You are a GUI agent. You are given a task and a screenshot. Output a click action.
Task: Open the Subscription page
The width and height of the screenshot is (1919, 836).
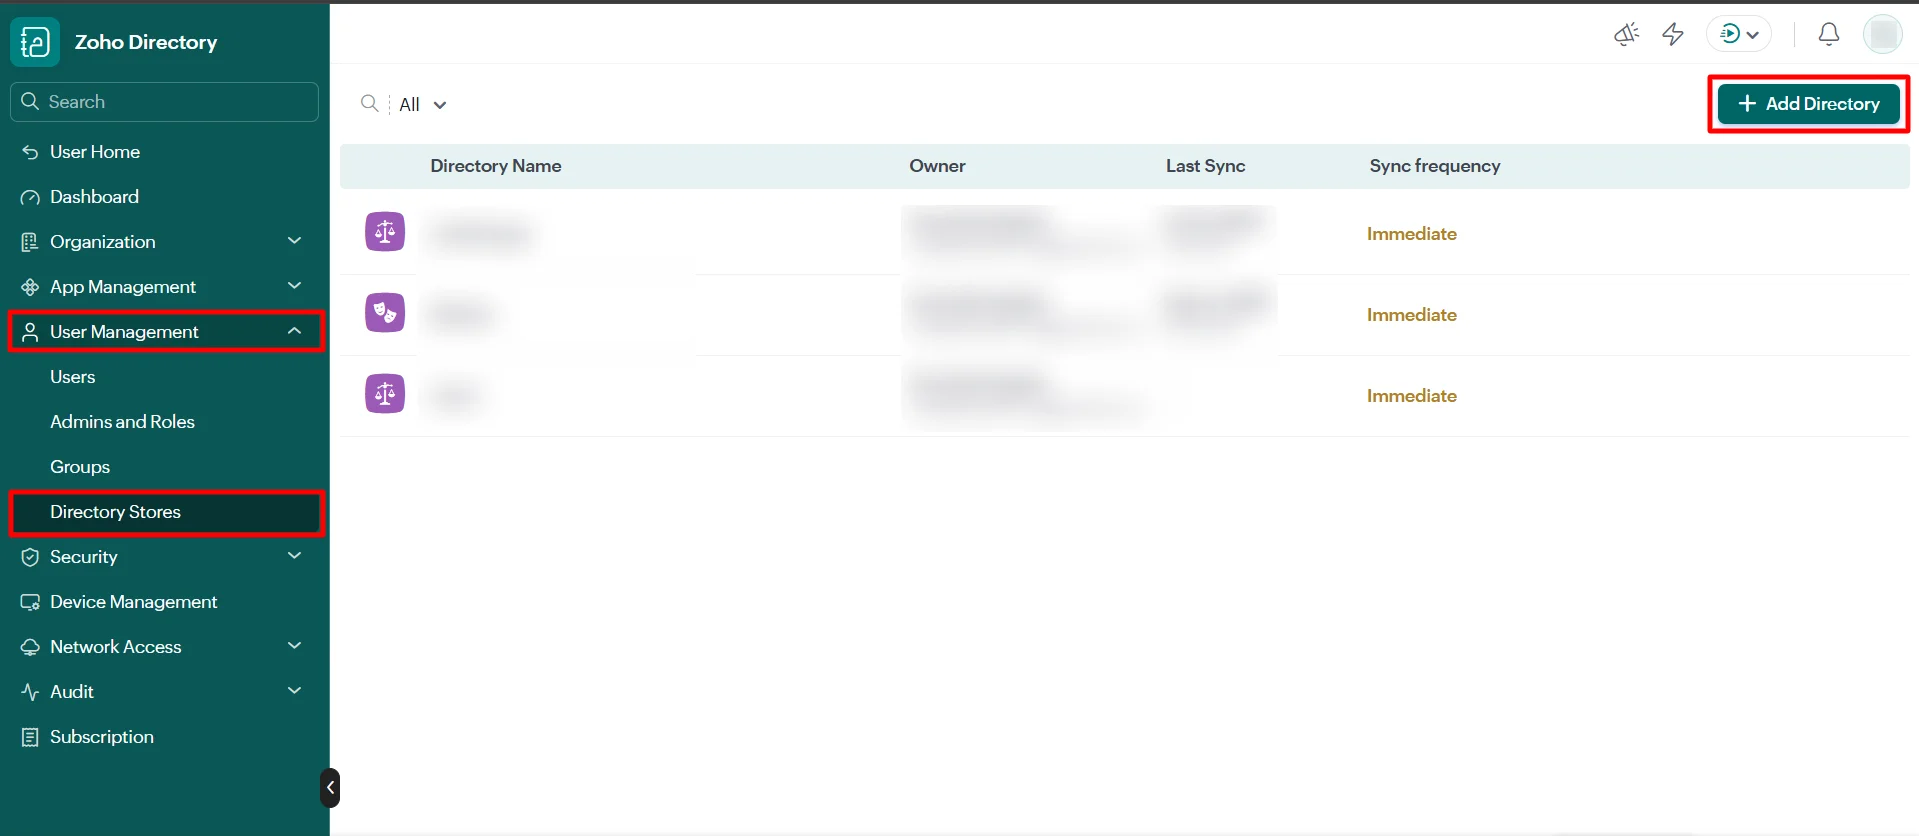coord(102,737)
